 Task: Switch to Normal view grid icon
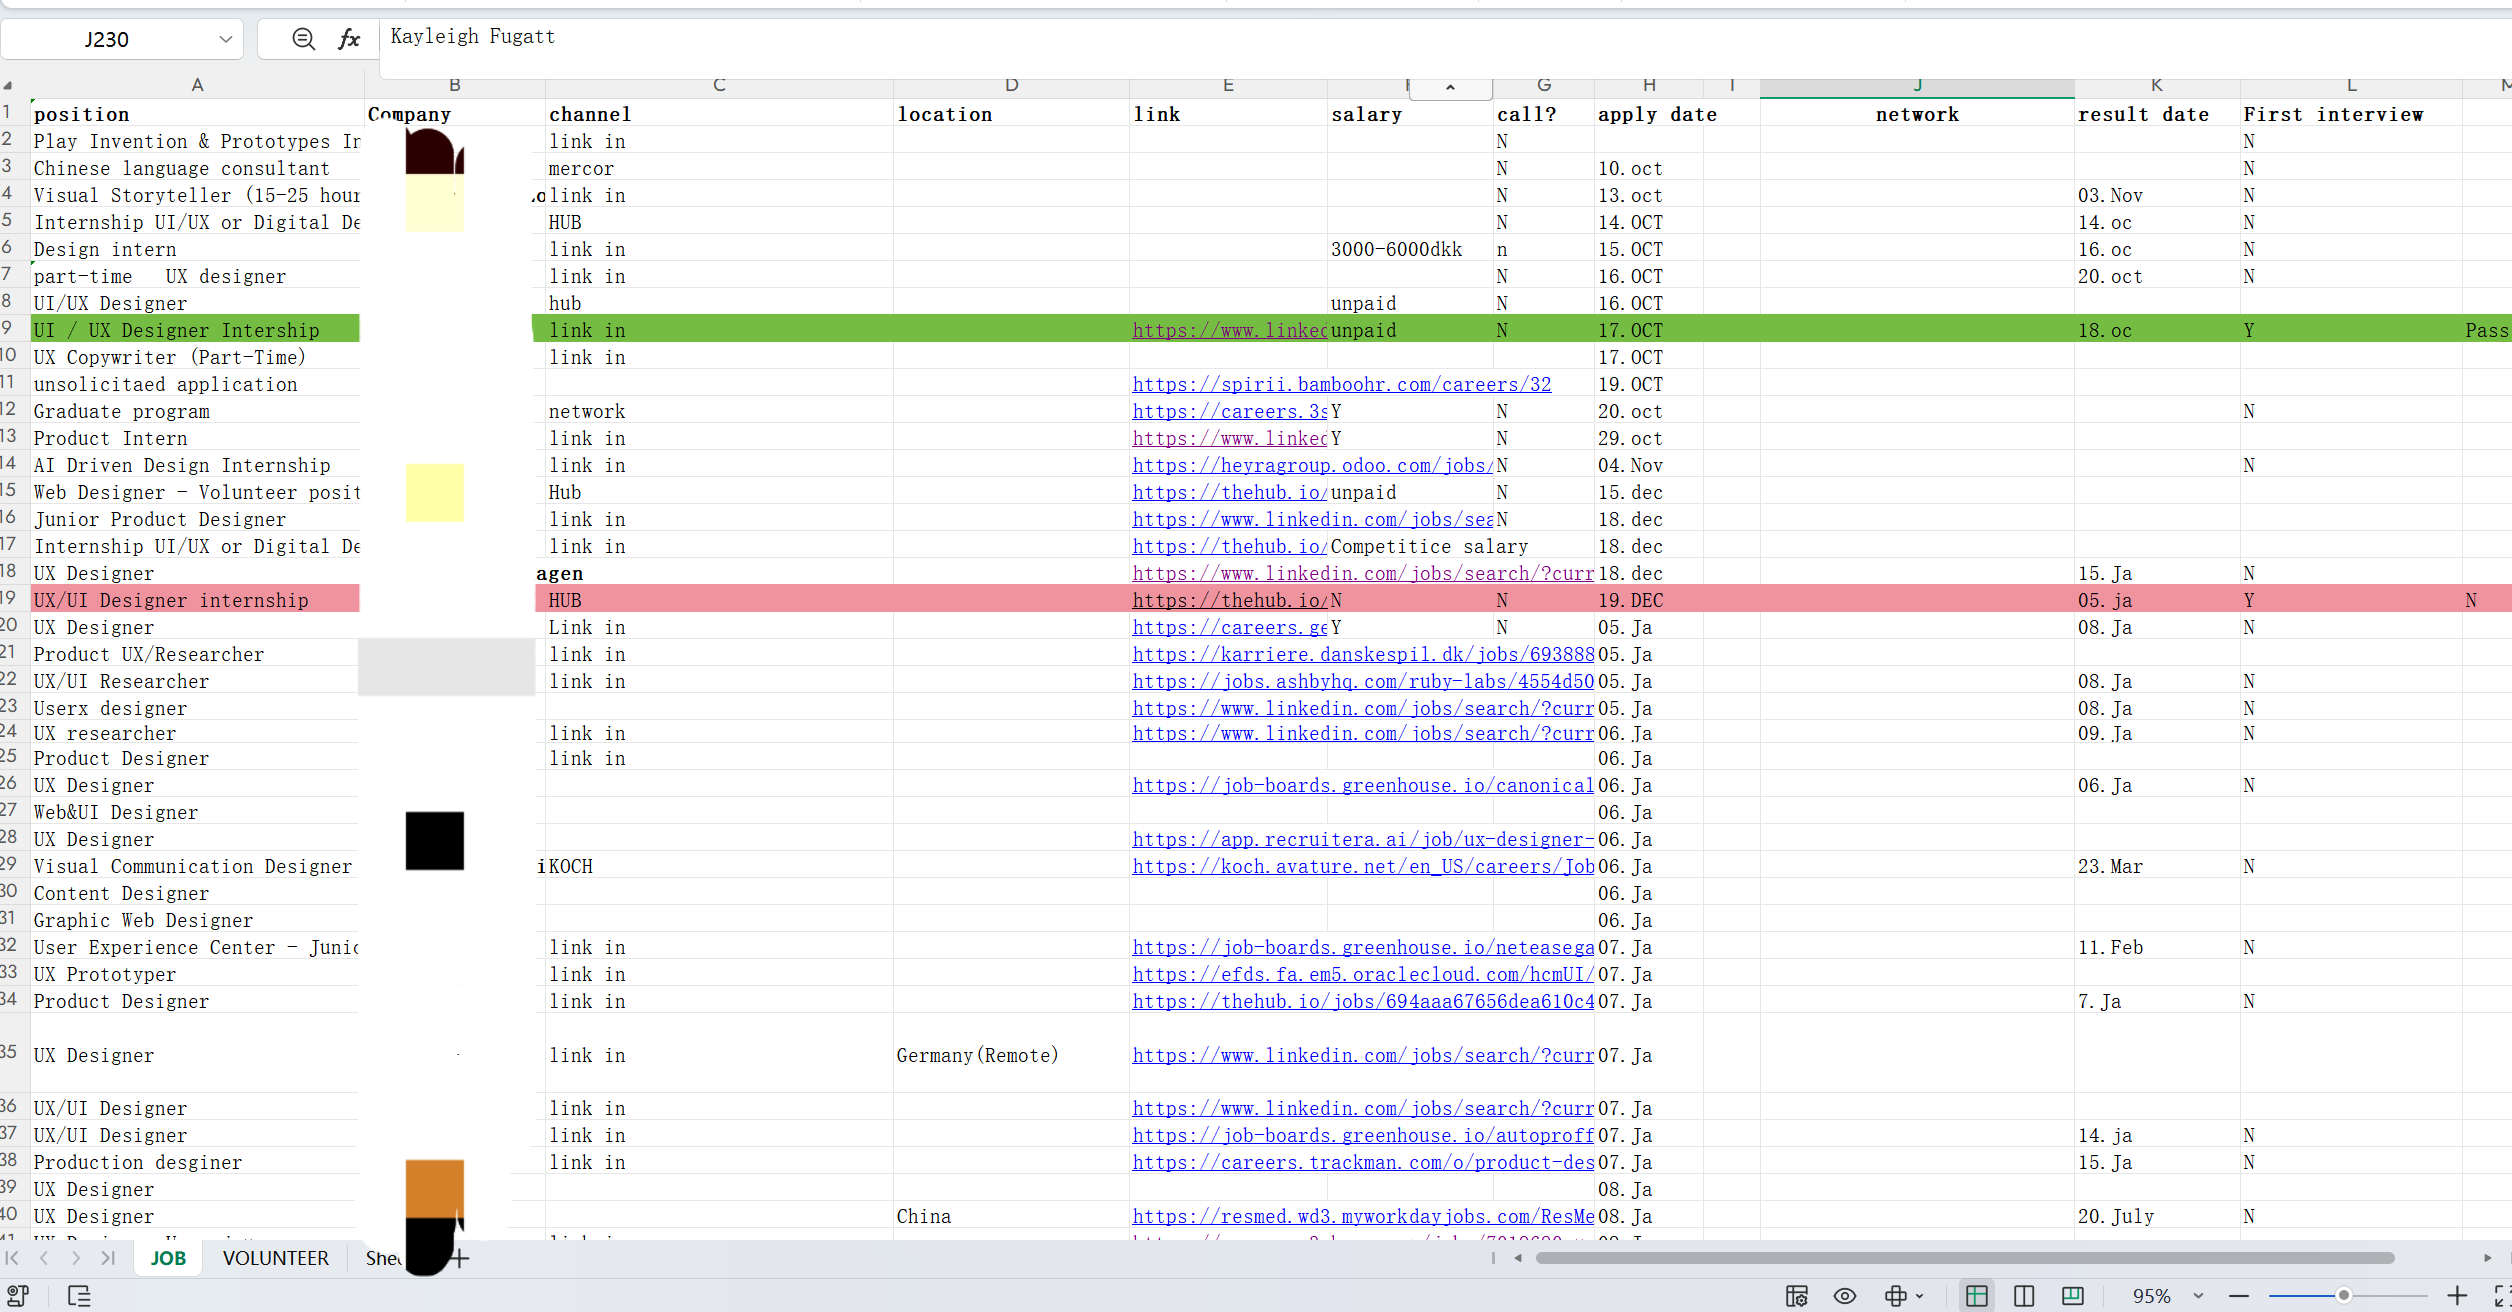tap(1977, 1296)
